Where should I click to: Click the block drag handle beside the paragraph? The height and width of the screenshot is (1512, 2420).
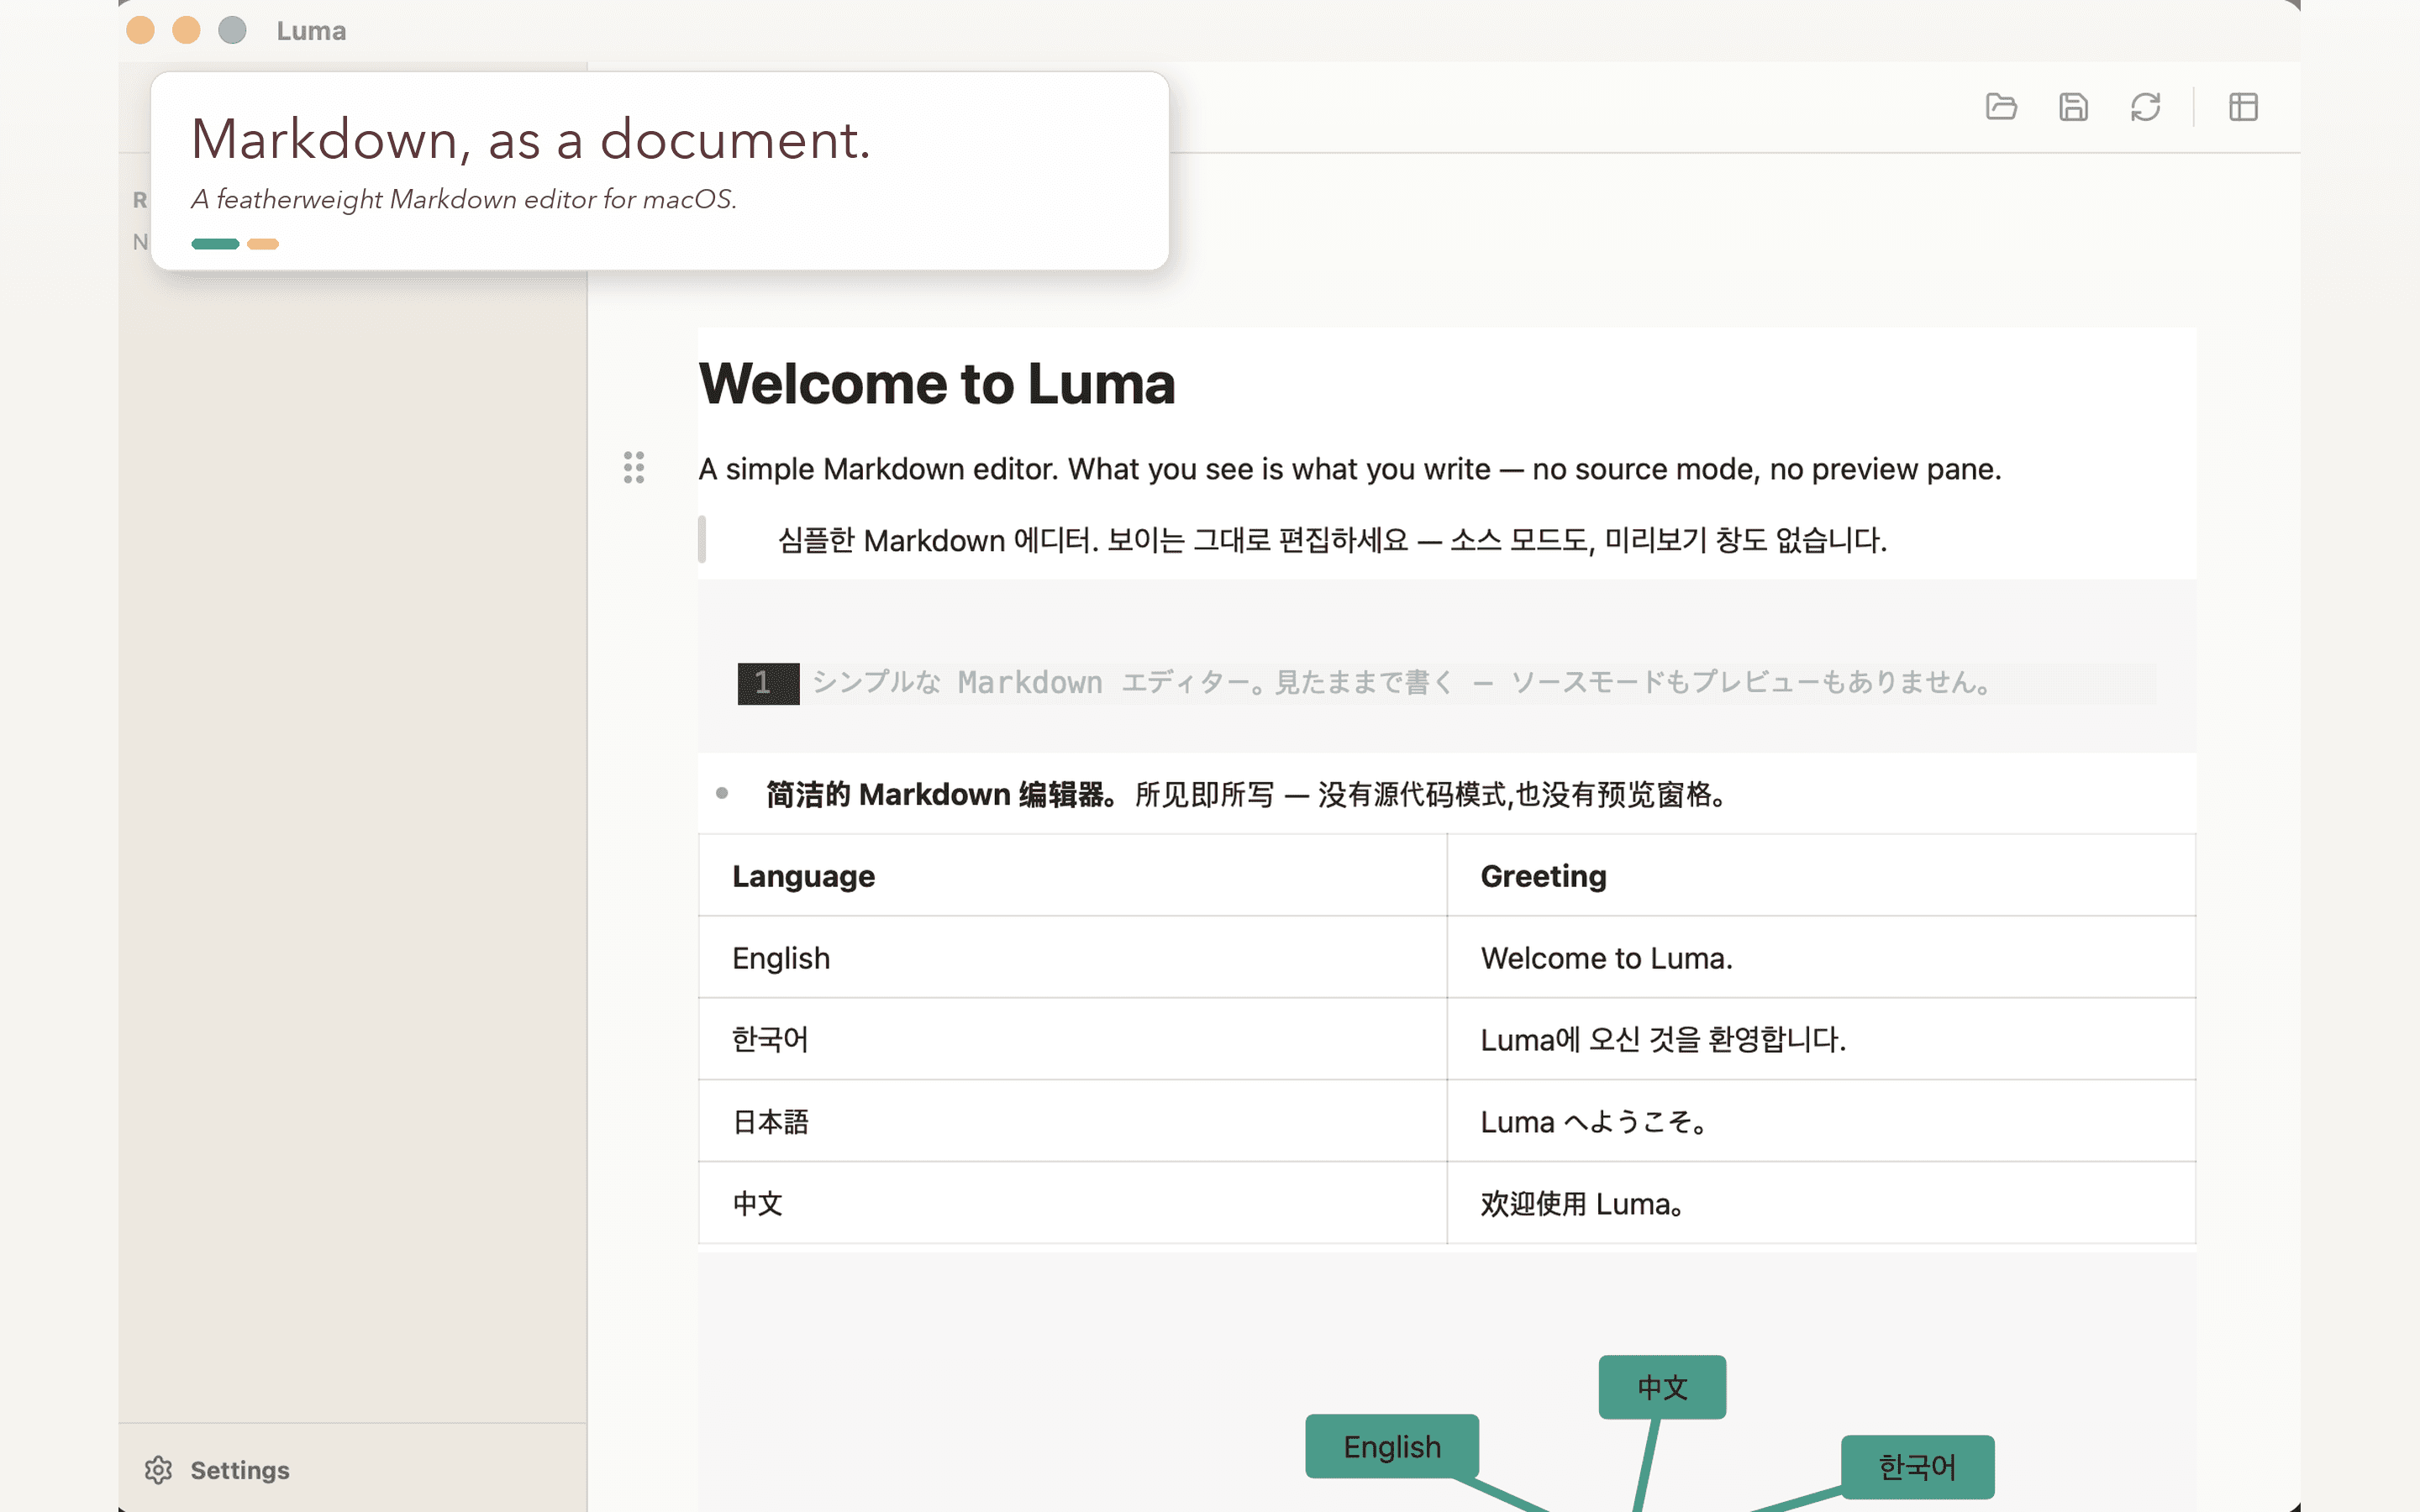tap(634, 467)
